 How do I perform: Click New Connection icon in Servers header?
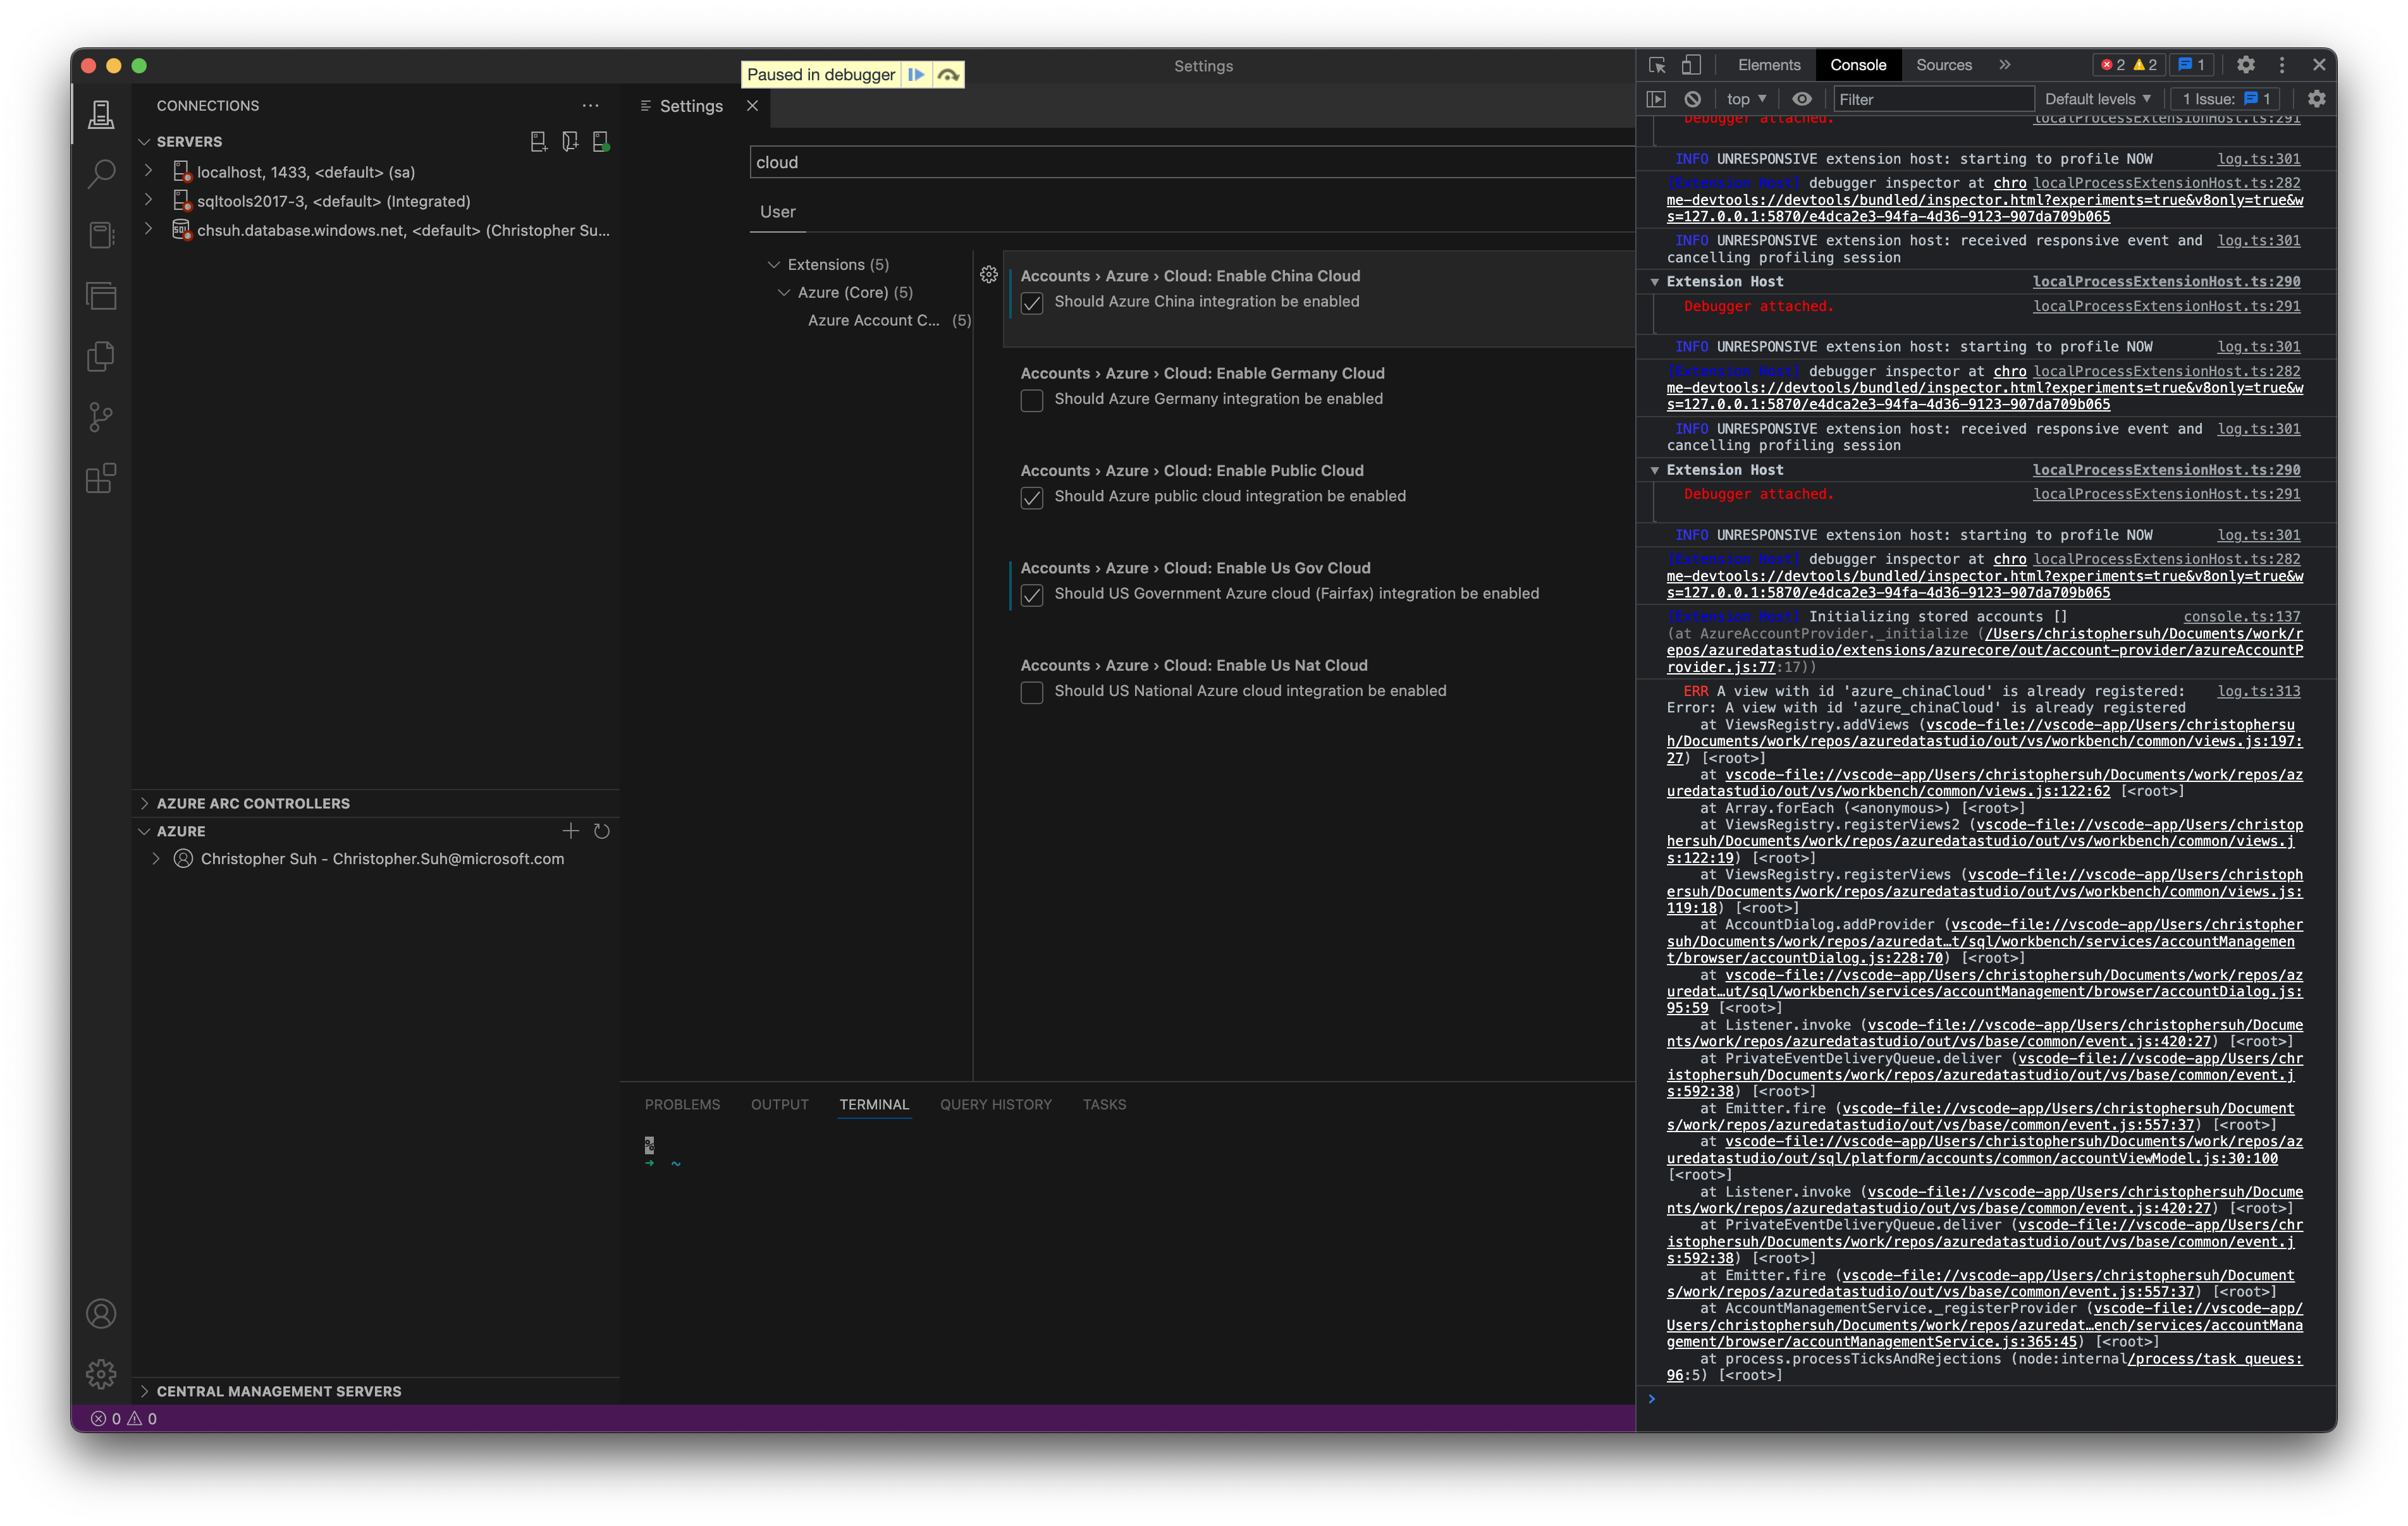pyautogui.click(x=538, y=141)
